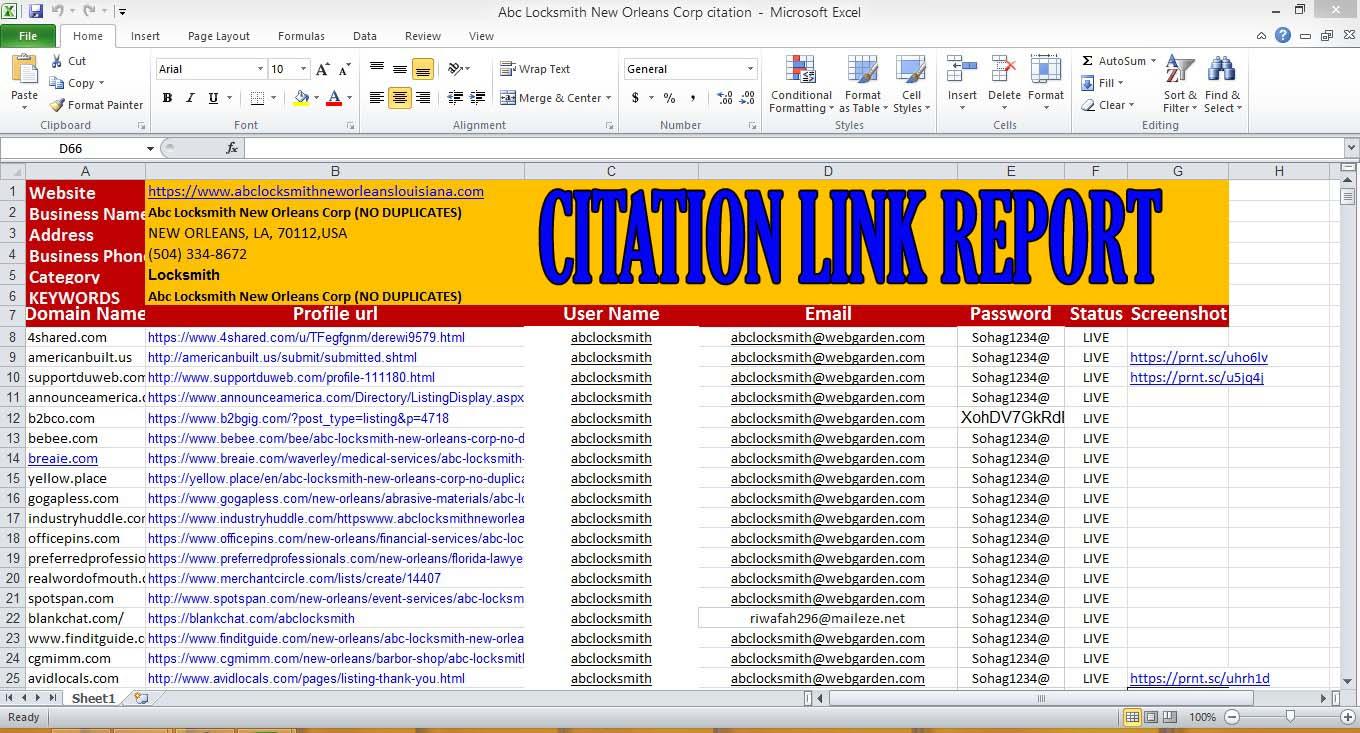The image size is (1360, 733).
Task: Open Sort & Filter options
Action: pyautogui.click(x=1178, y=85)
